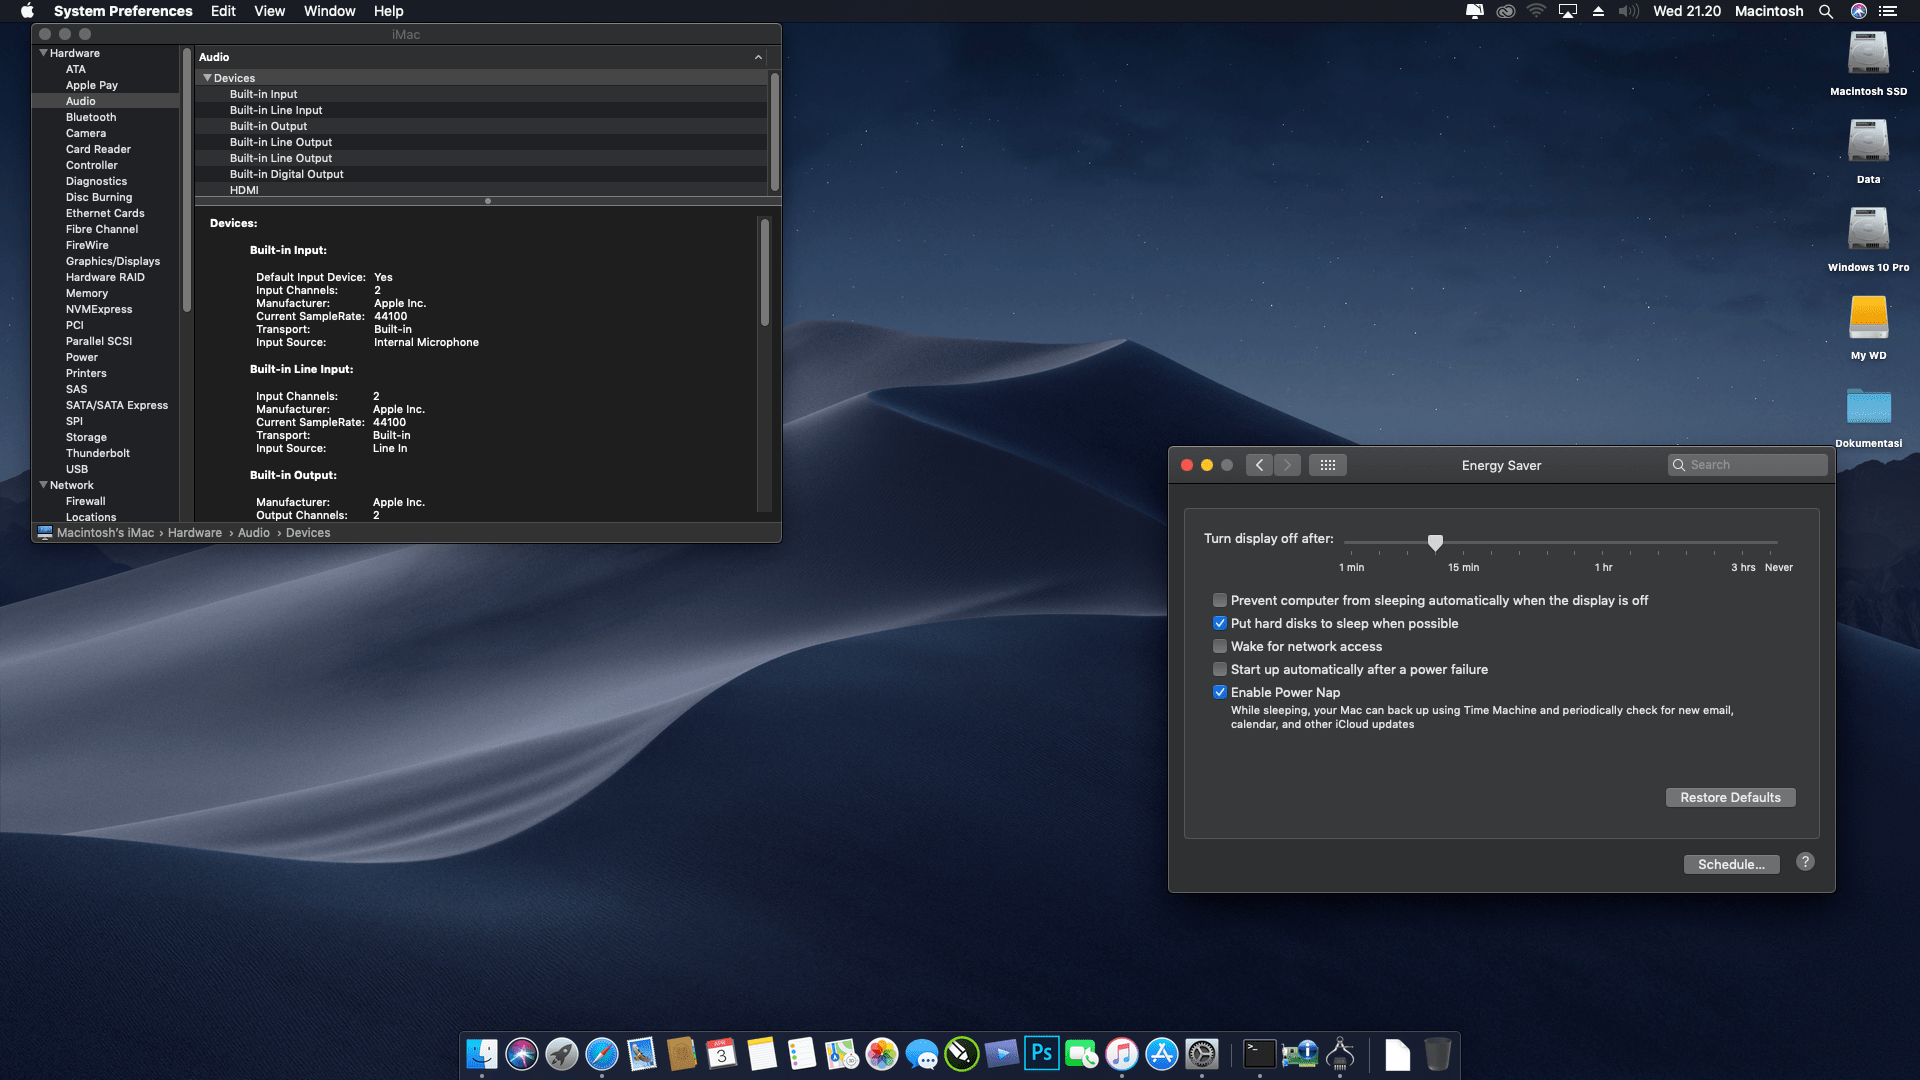Viewport: 1920px width, 1080px height.
Task: Click the AirPlay icon in menu bar
Action: click(x=1568, y=11)
